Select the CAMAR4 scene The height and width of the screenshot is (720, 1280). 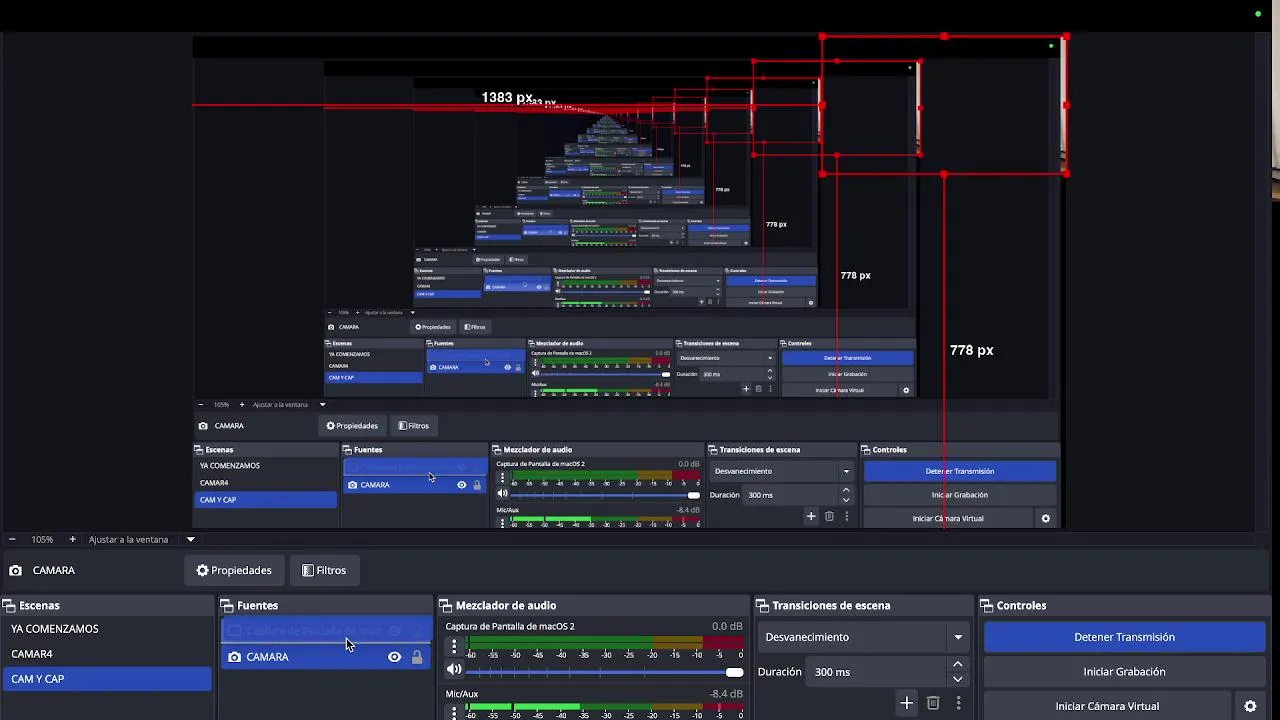coord(107,654)
